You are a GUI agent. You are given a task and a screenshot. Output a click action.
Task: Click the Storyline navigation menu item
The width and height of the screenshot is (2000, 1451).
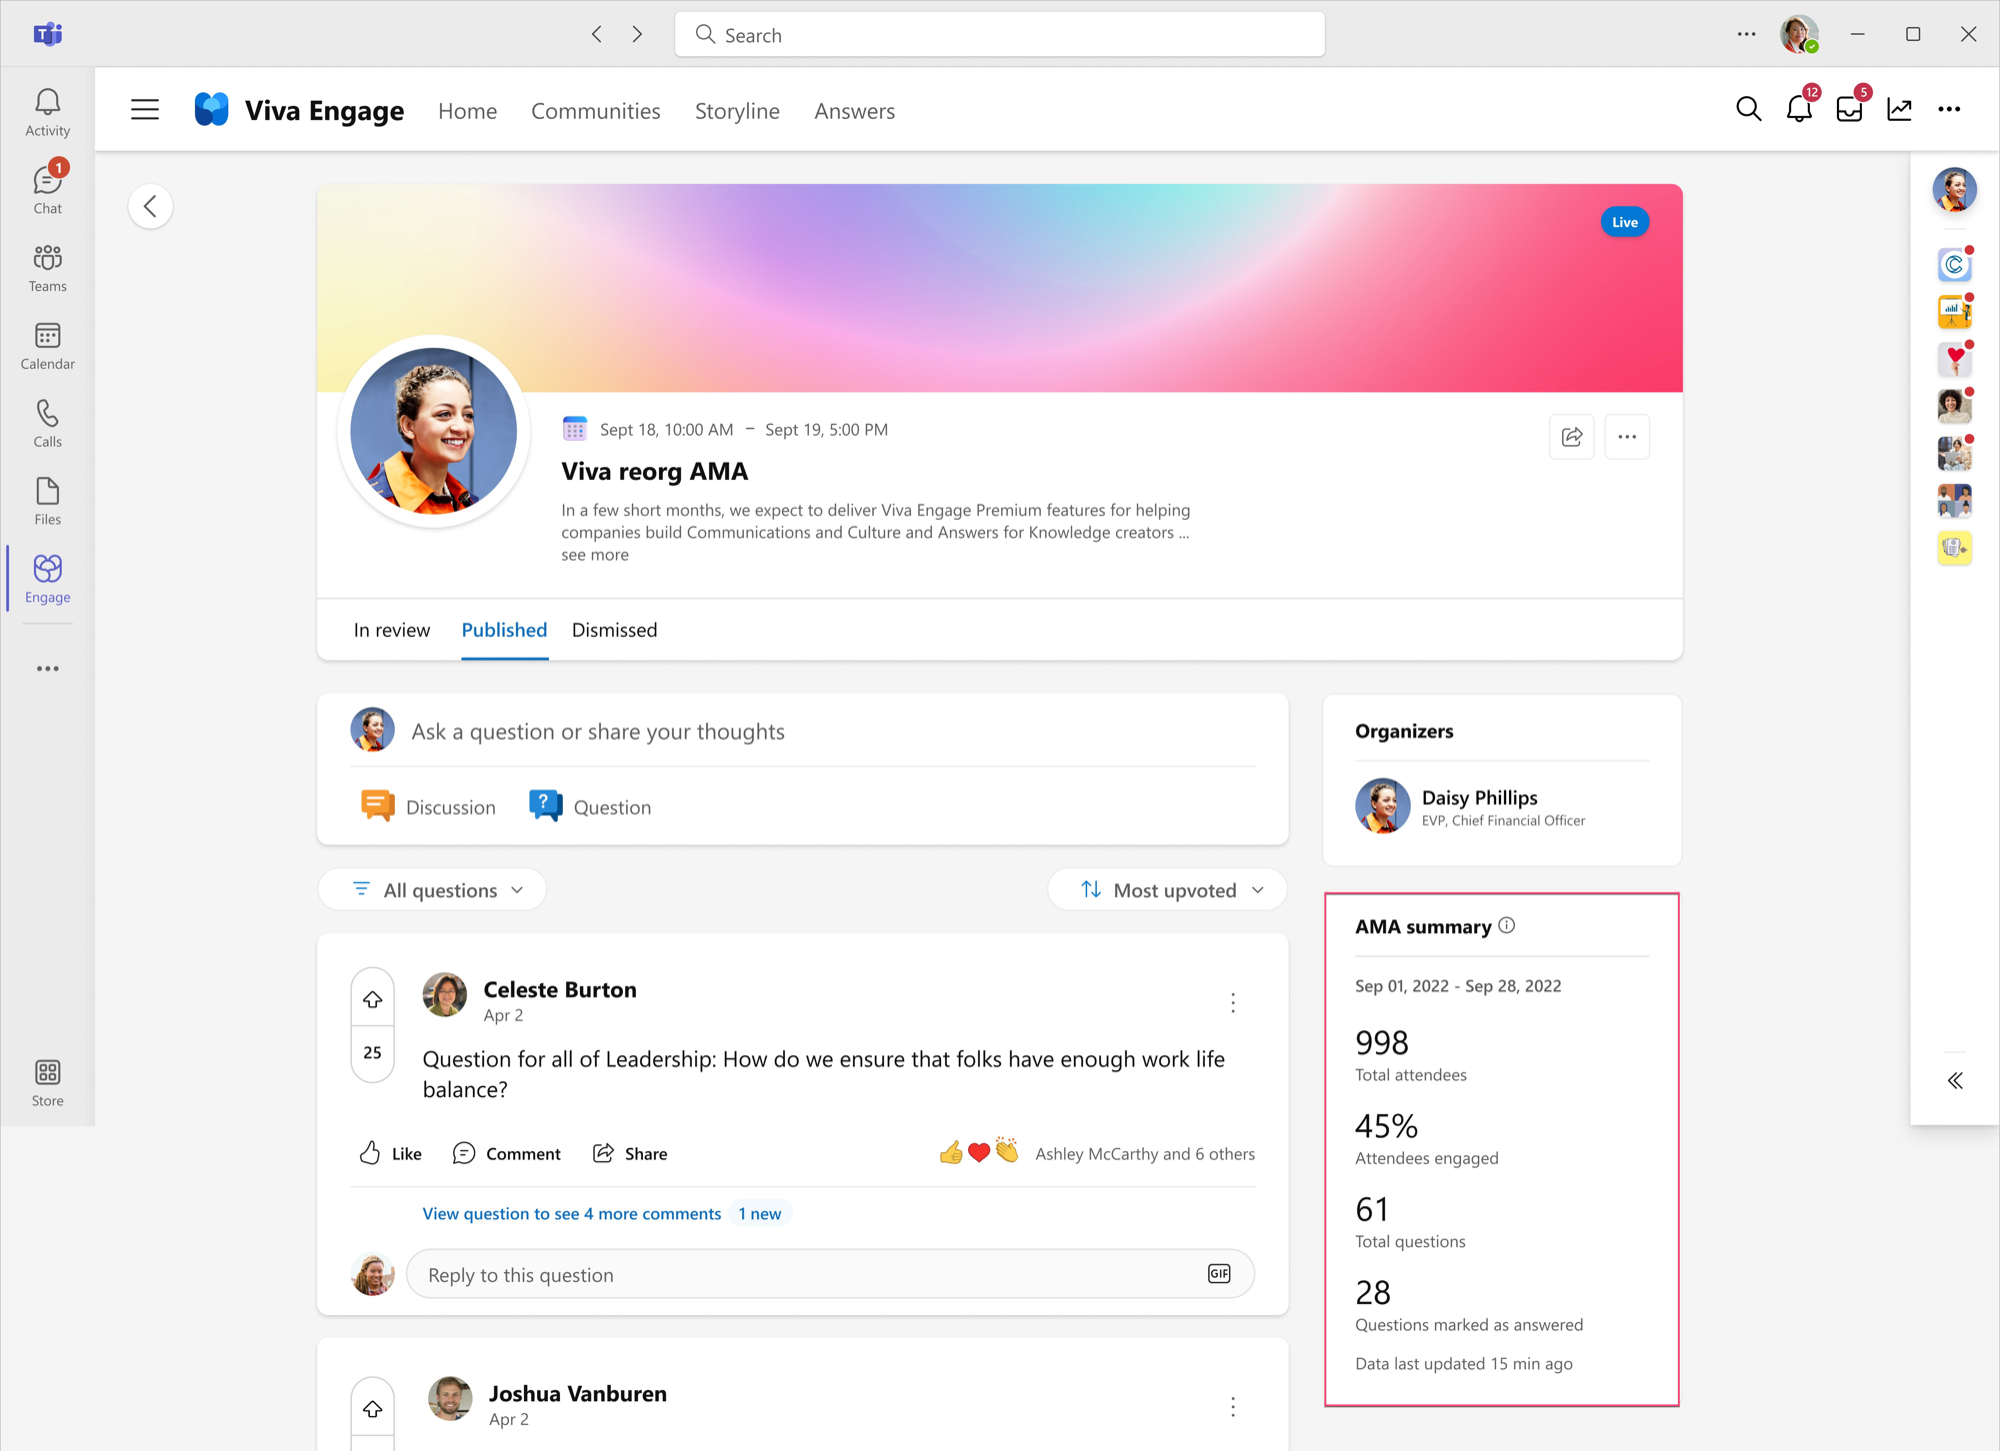[x=736, y=110]
